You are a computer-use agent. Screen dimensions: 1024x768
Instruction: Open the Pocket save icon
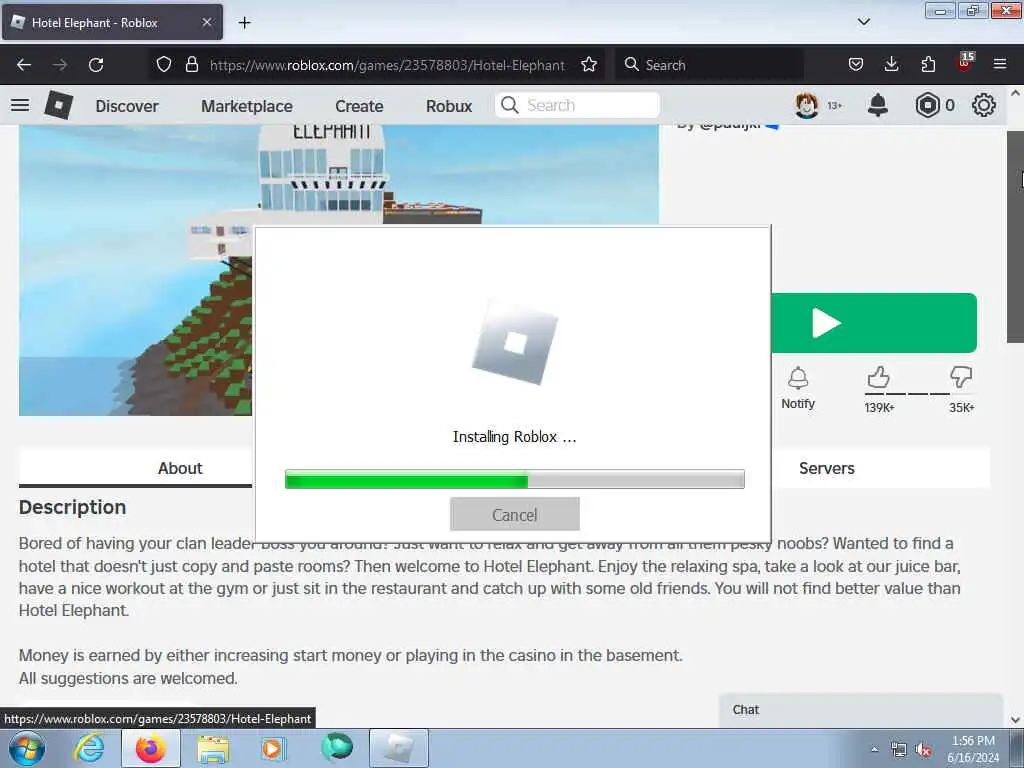point(856,64)
